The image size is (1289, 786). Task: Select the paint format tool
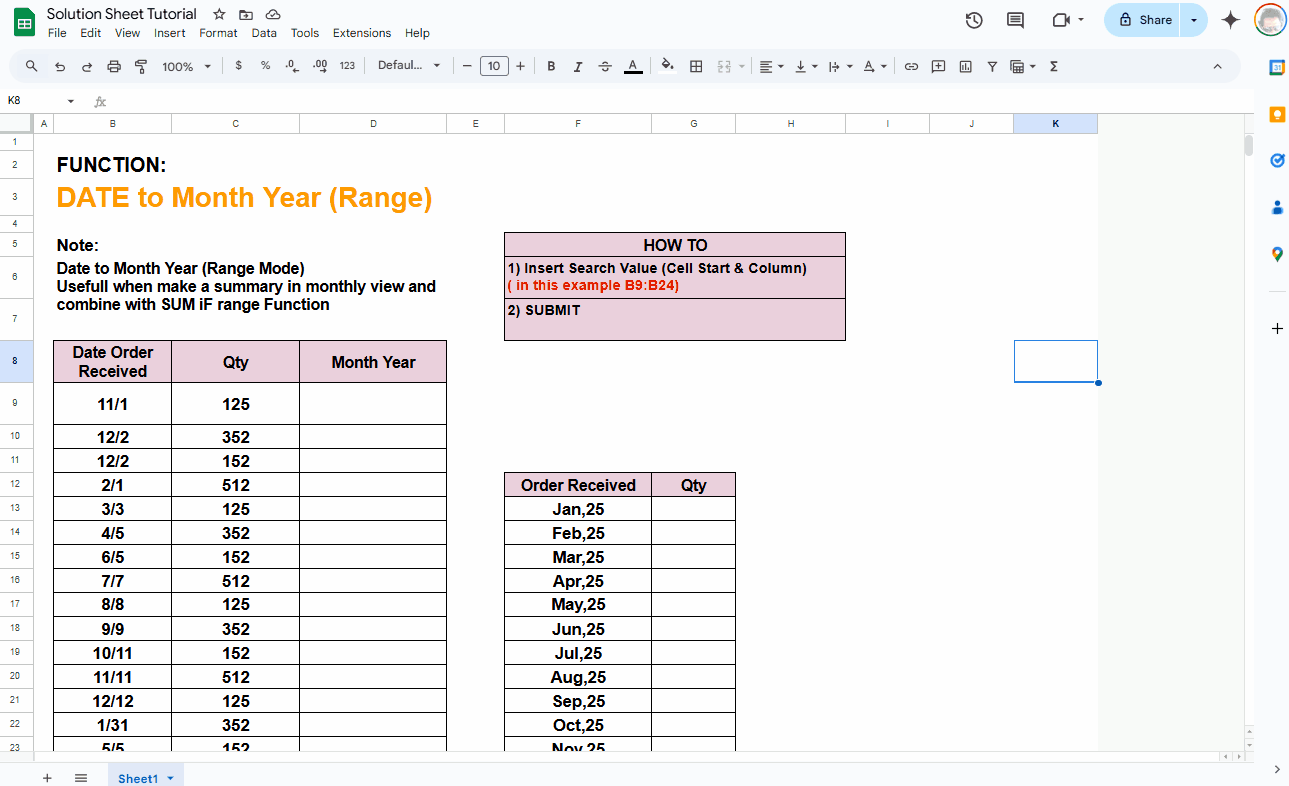pyautogui.click(x=141, y=66)
